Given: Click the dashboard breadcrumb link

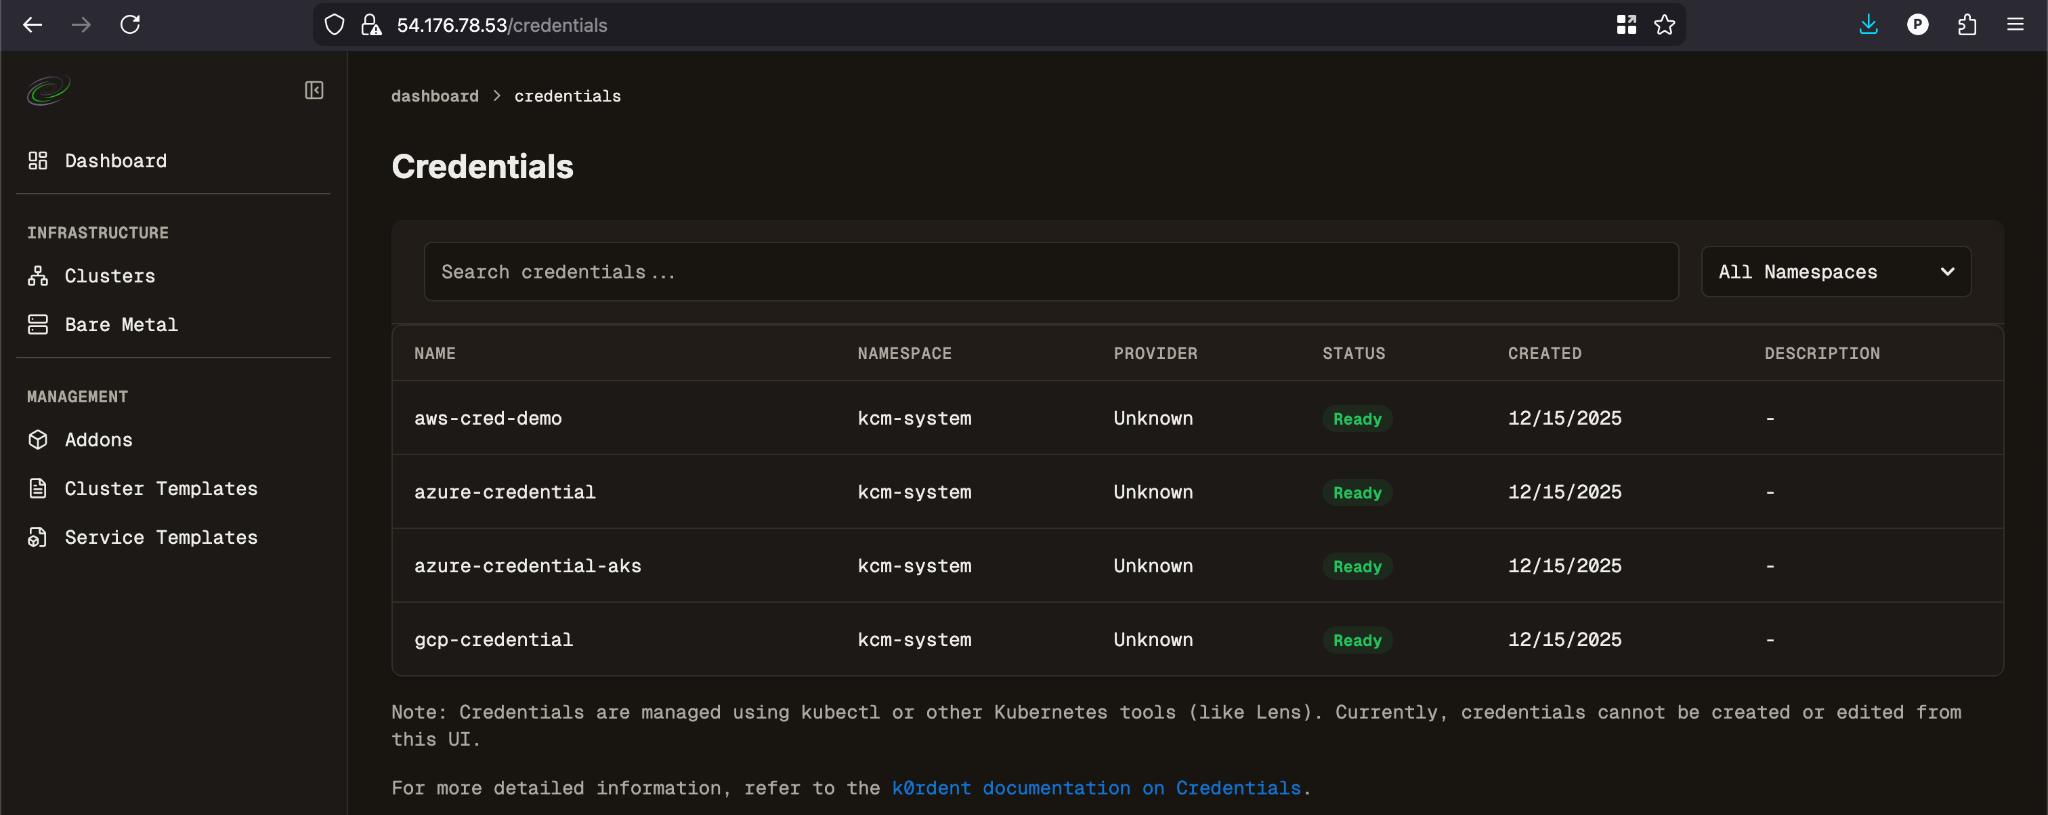Looking at the screenshot, I should click(x=434, y=96).
